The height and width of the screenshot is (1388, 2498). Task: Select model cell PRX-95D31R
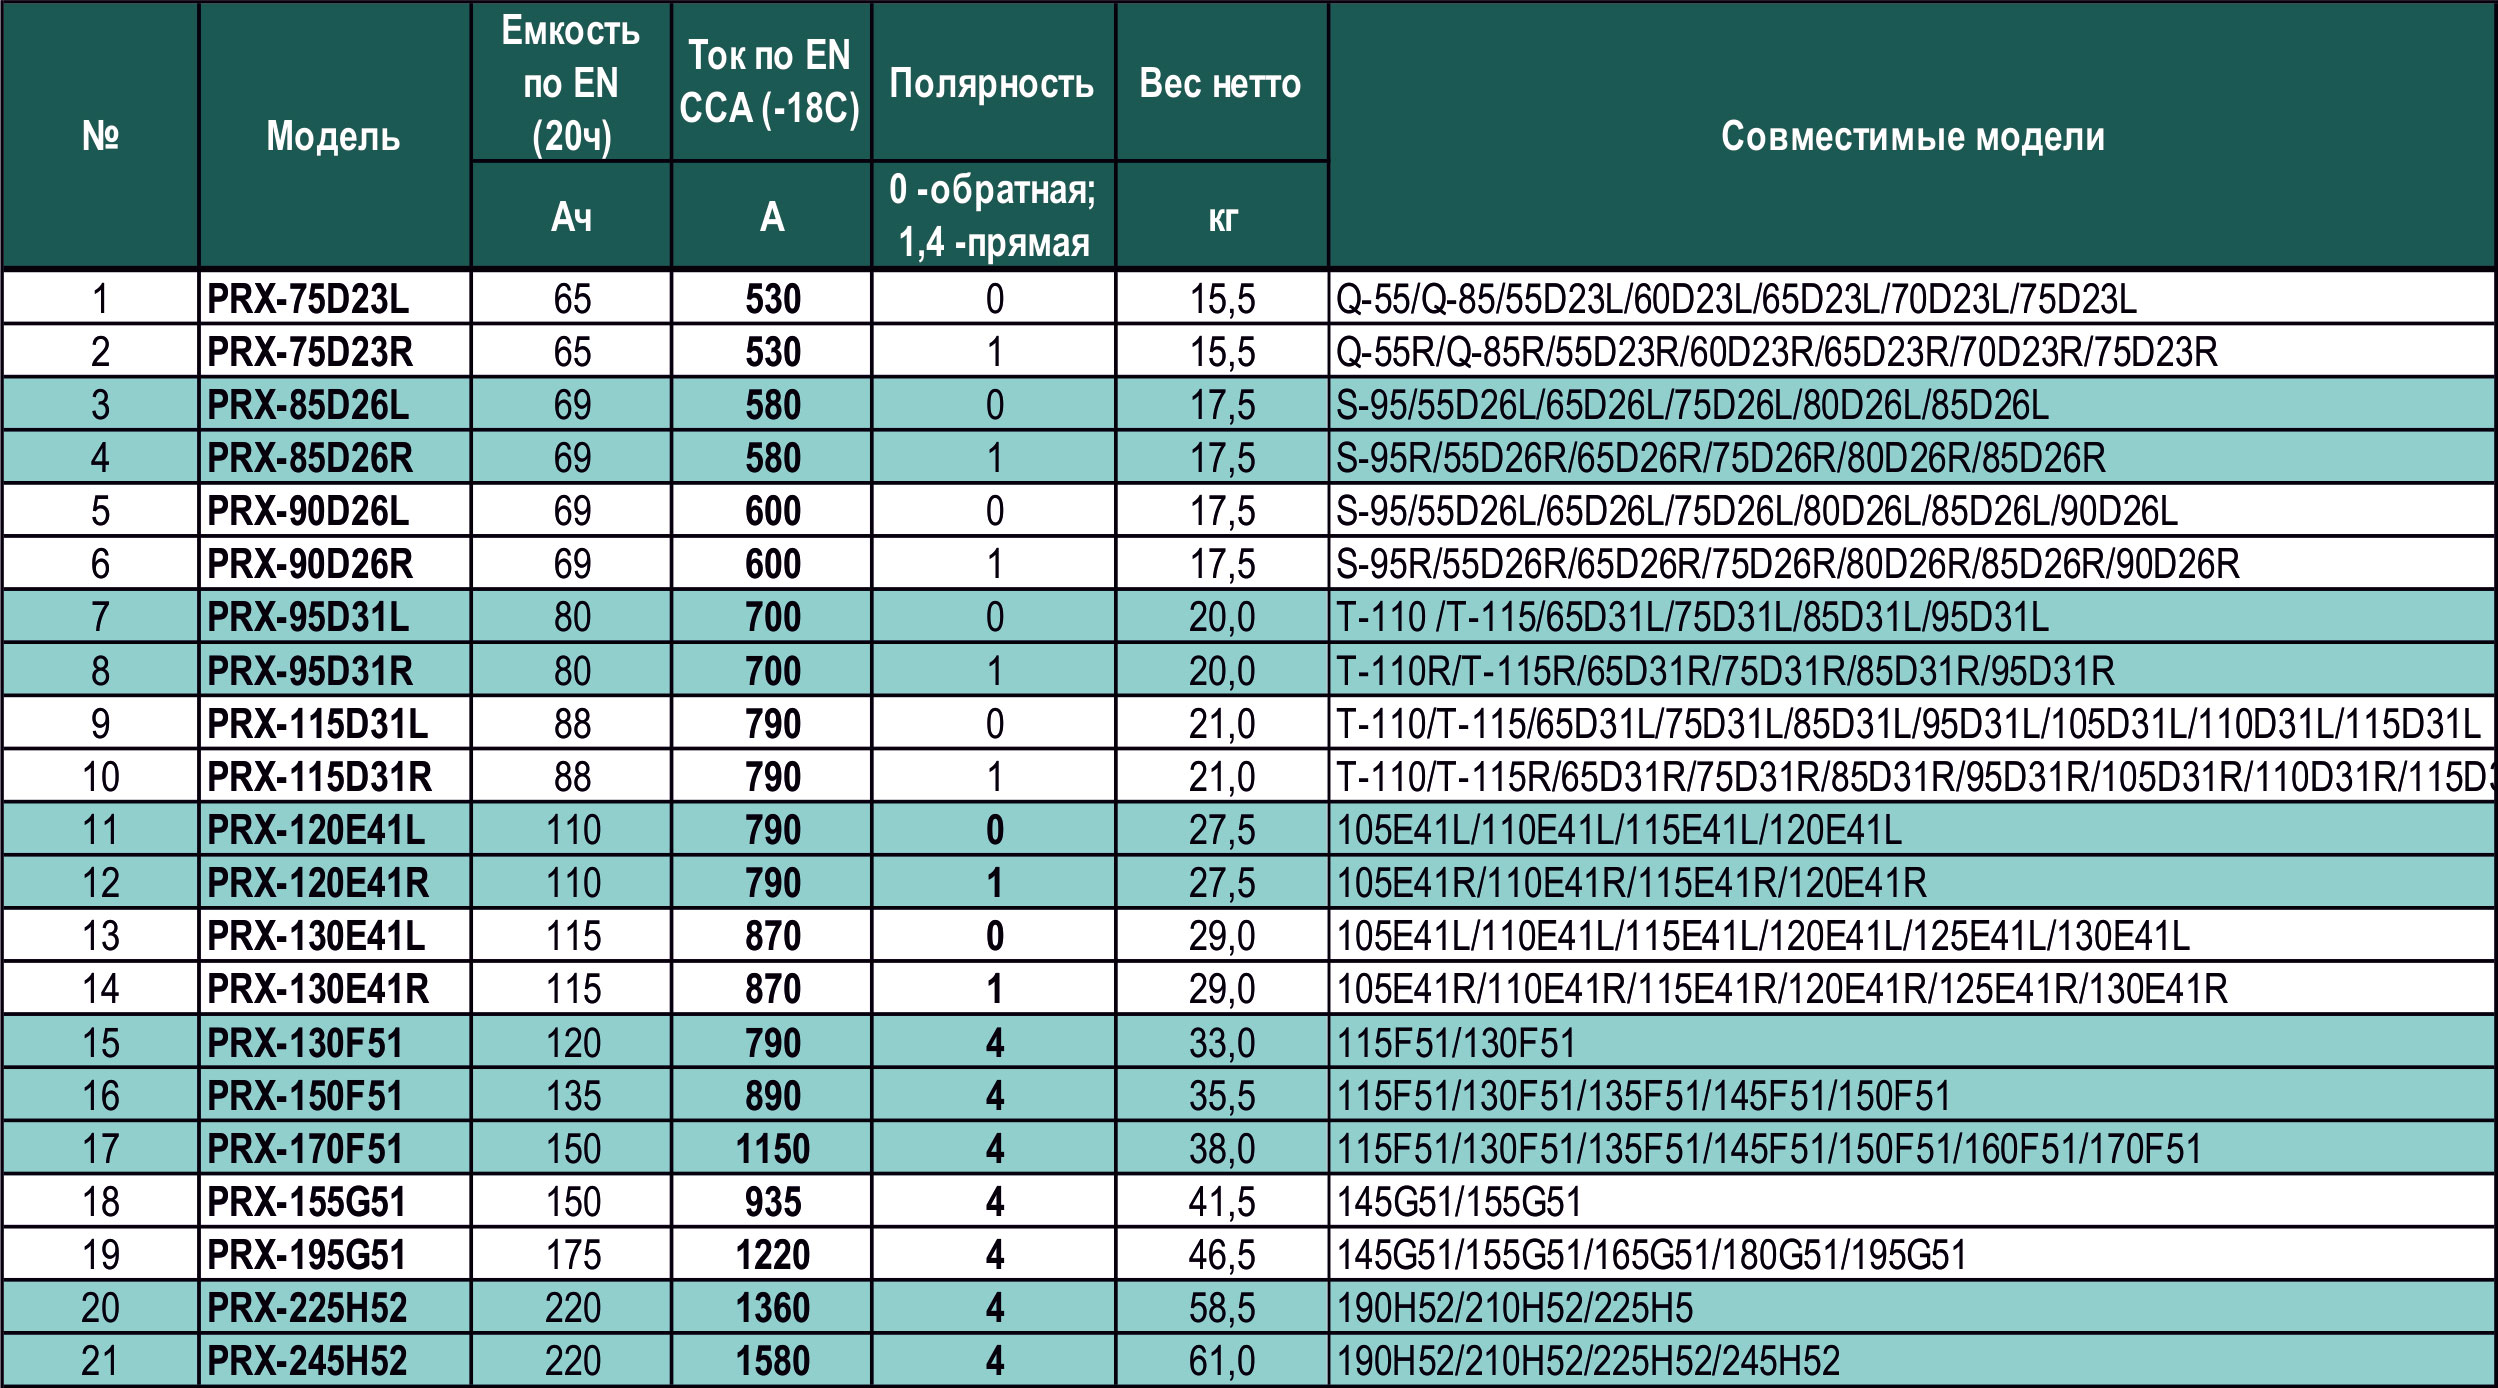coord(334,670)
